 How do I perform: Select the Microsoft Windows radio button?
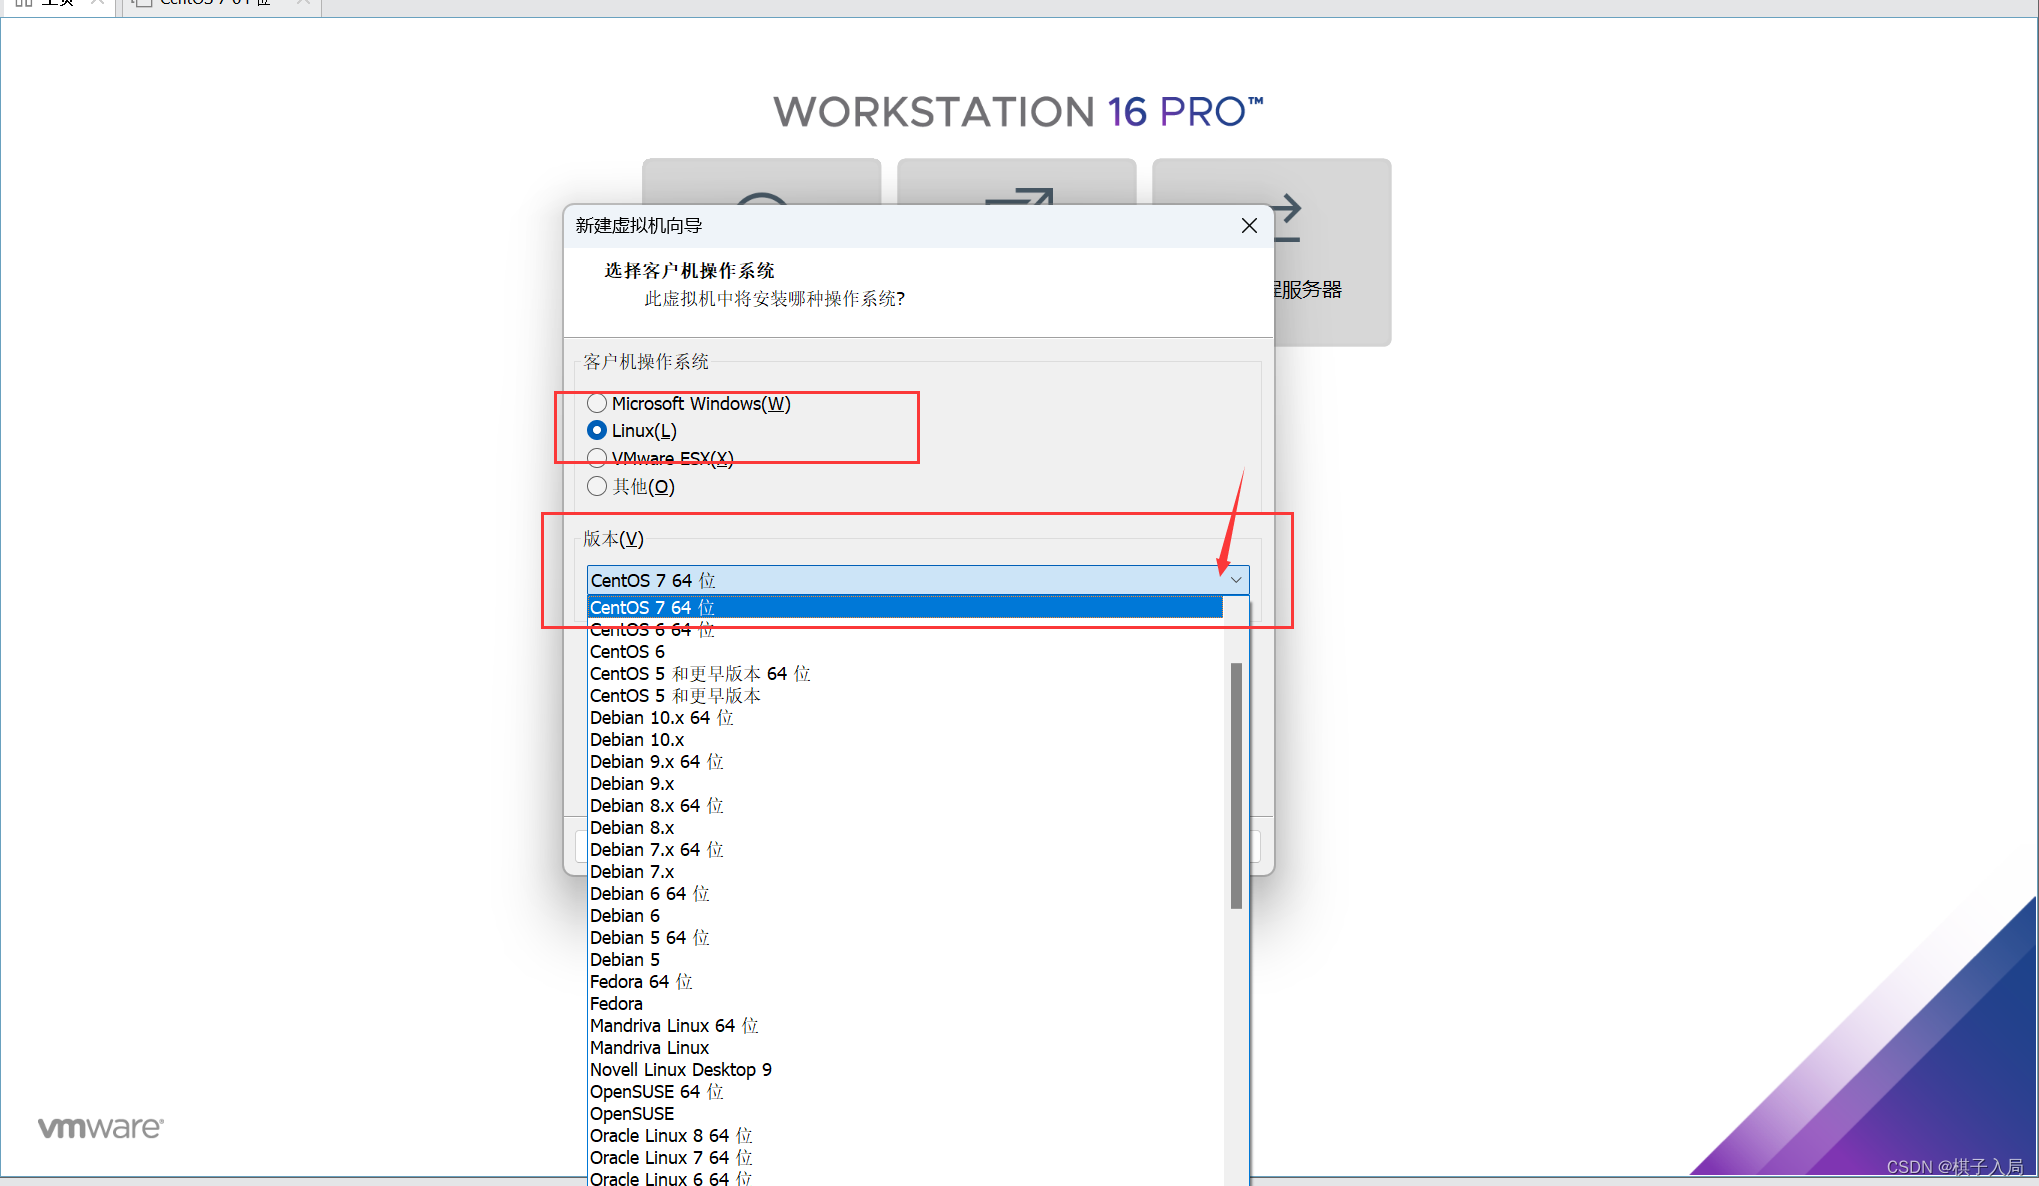point(597,404)
